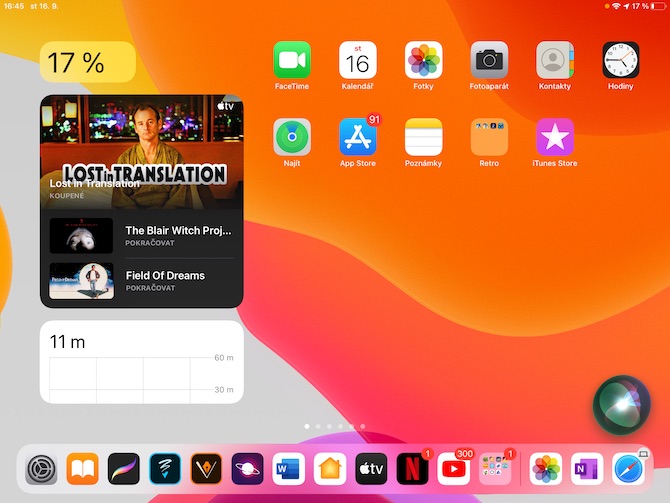Open Safari in the dock
This screenshot has width=670, height=503.
[x=628, y=469]
